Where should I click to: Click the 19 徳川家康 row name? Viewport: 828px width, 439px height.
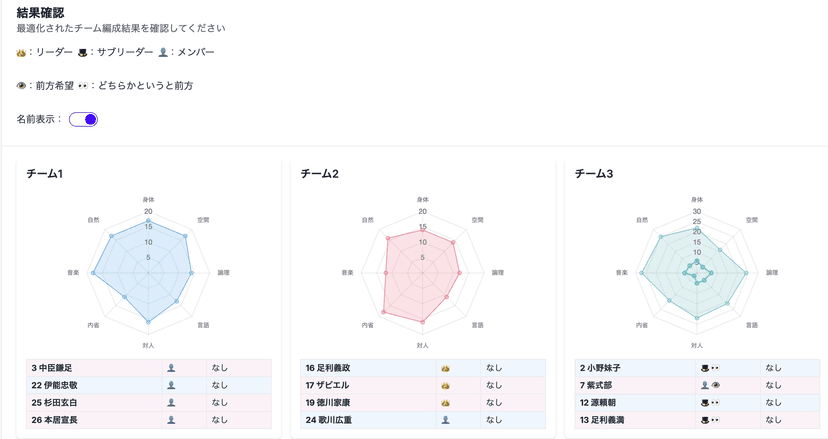pyautogui.click(x=328, y=403)
